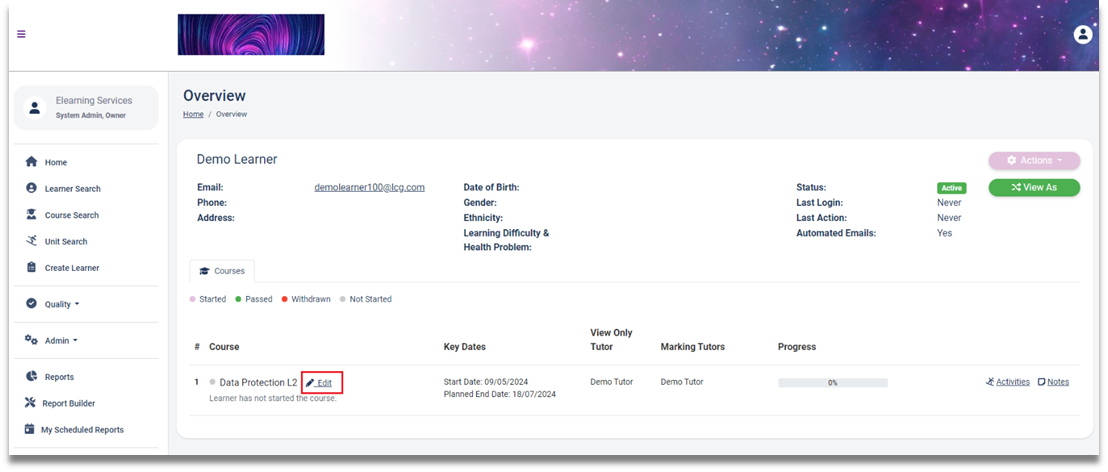Expand the Admin dropdown menu
1108x472 pixels.
(61, 341)
